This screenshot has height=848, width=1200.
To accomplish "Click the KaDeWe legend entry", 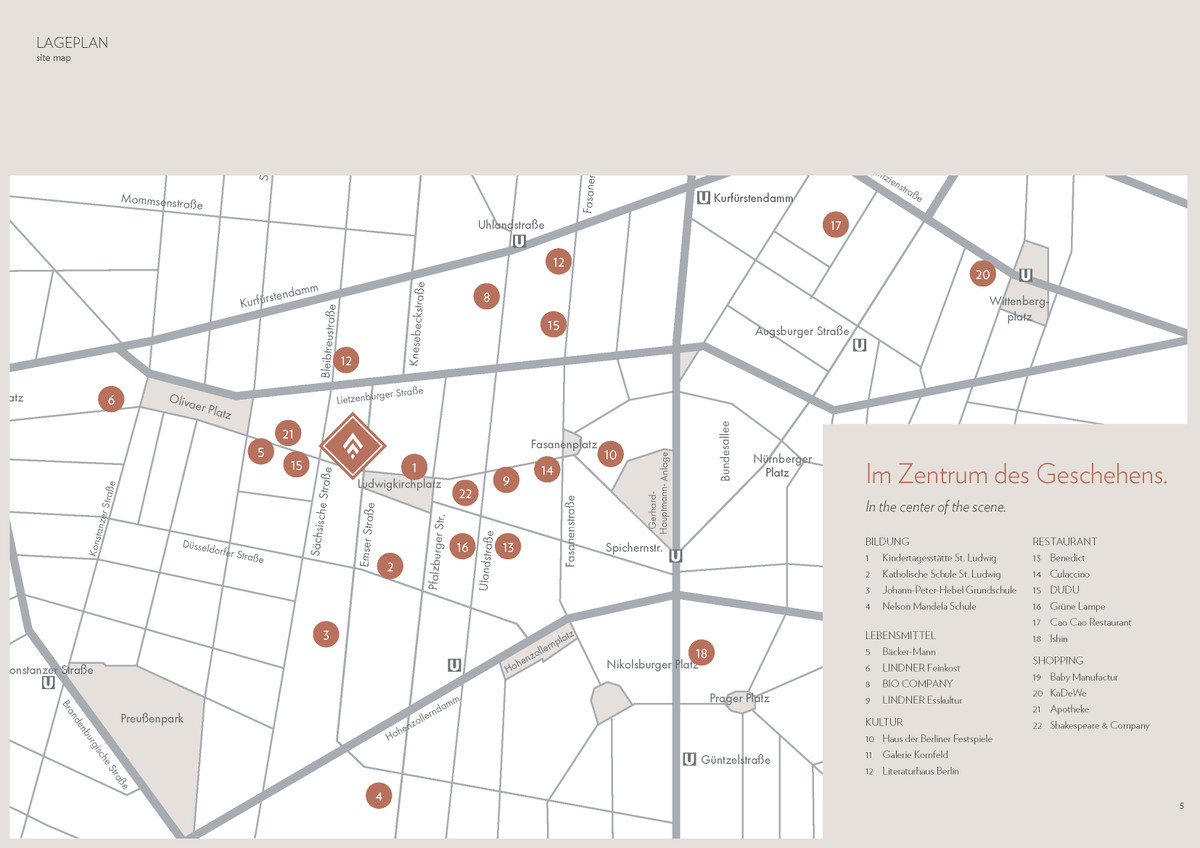I will (x=1068, y=693).
